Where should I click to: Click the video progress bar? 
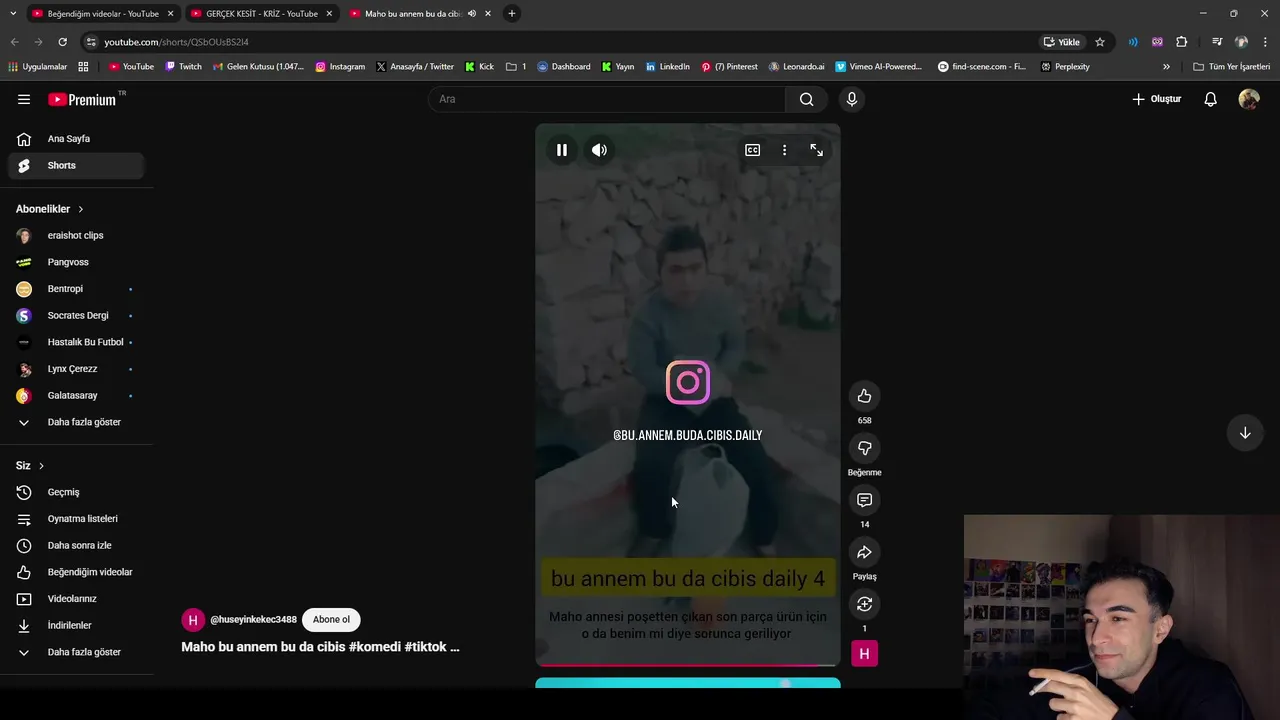point(687,665)
